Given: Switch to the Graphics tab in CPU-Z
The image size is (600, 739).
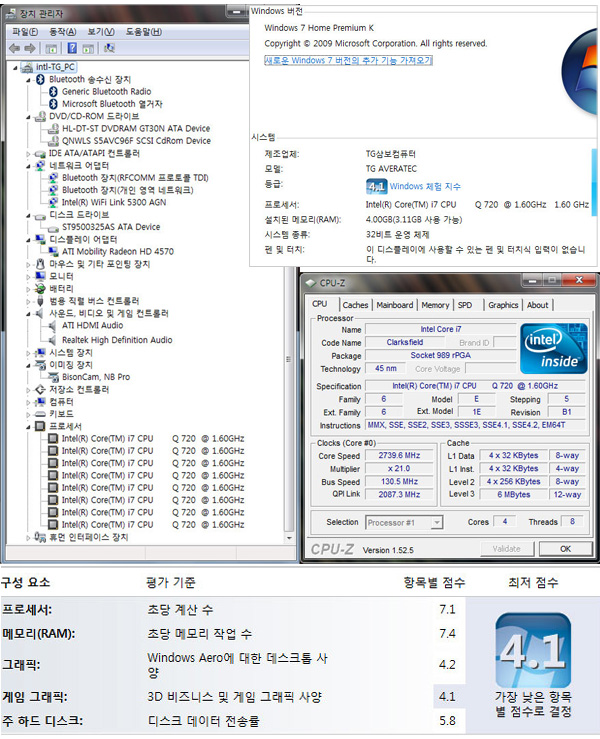Looking at the screenshot, I should click(x=503, y=305).
